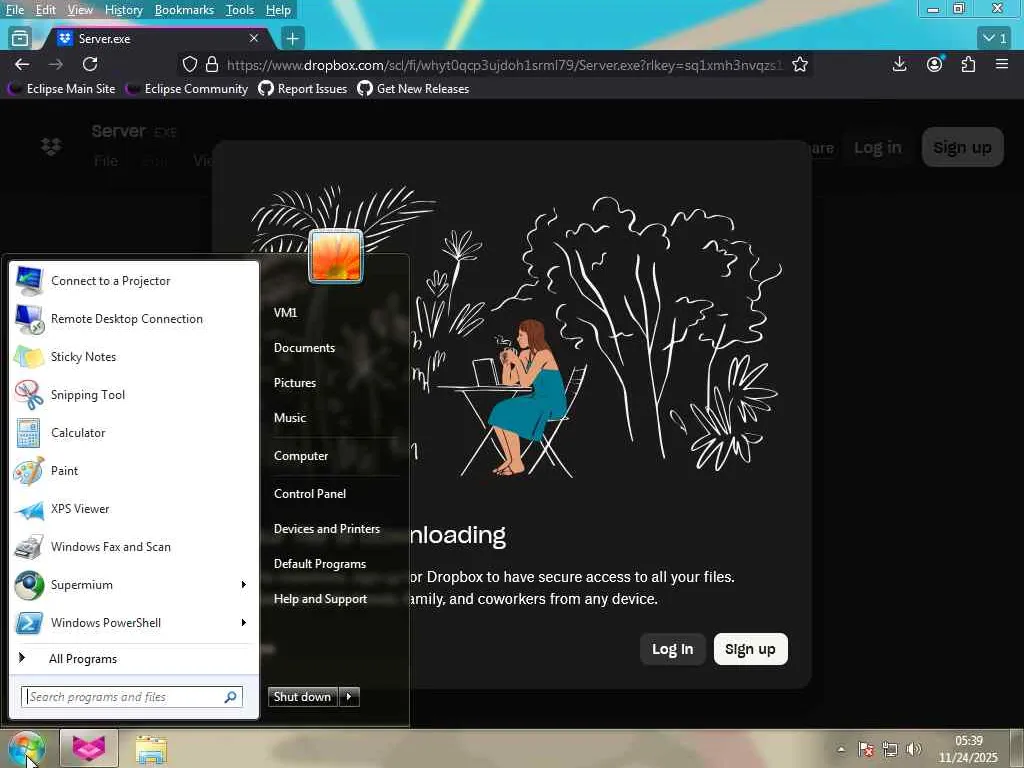Click the Search programs and files box

[x=132, y=697]
